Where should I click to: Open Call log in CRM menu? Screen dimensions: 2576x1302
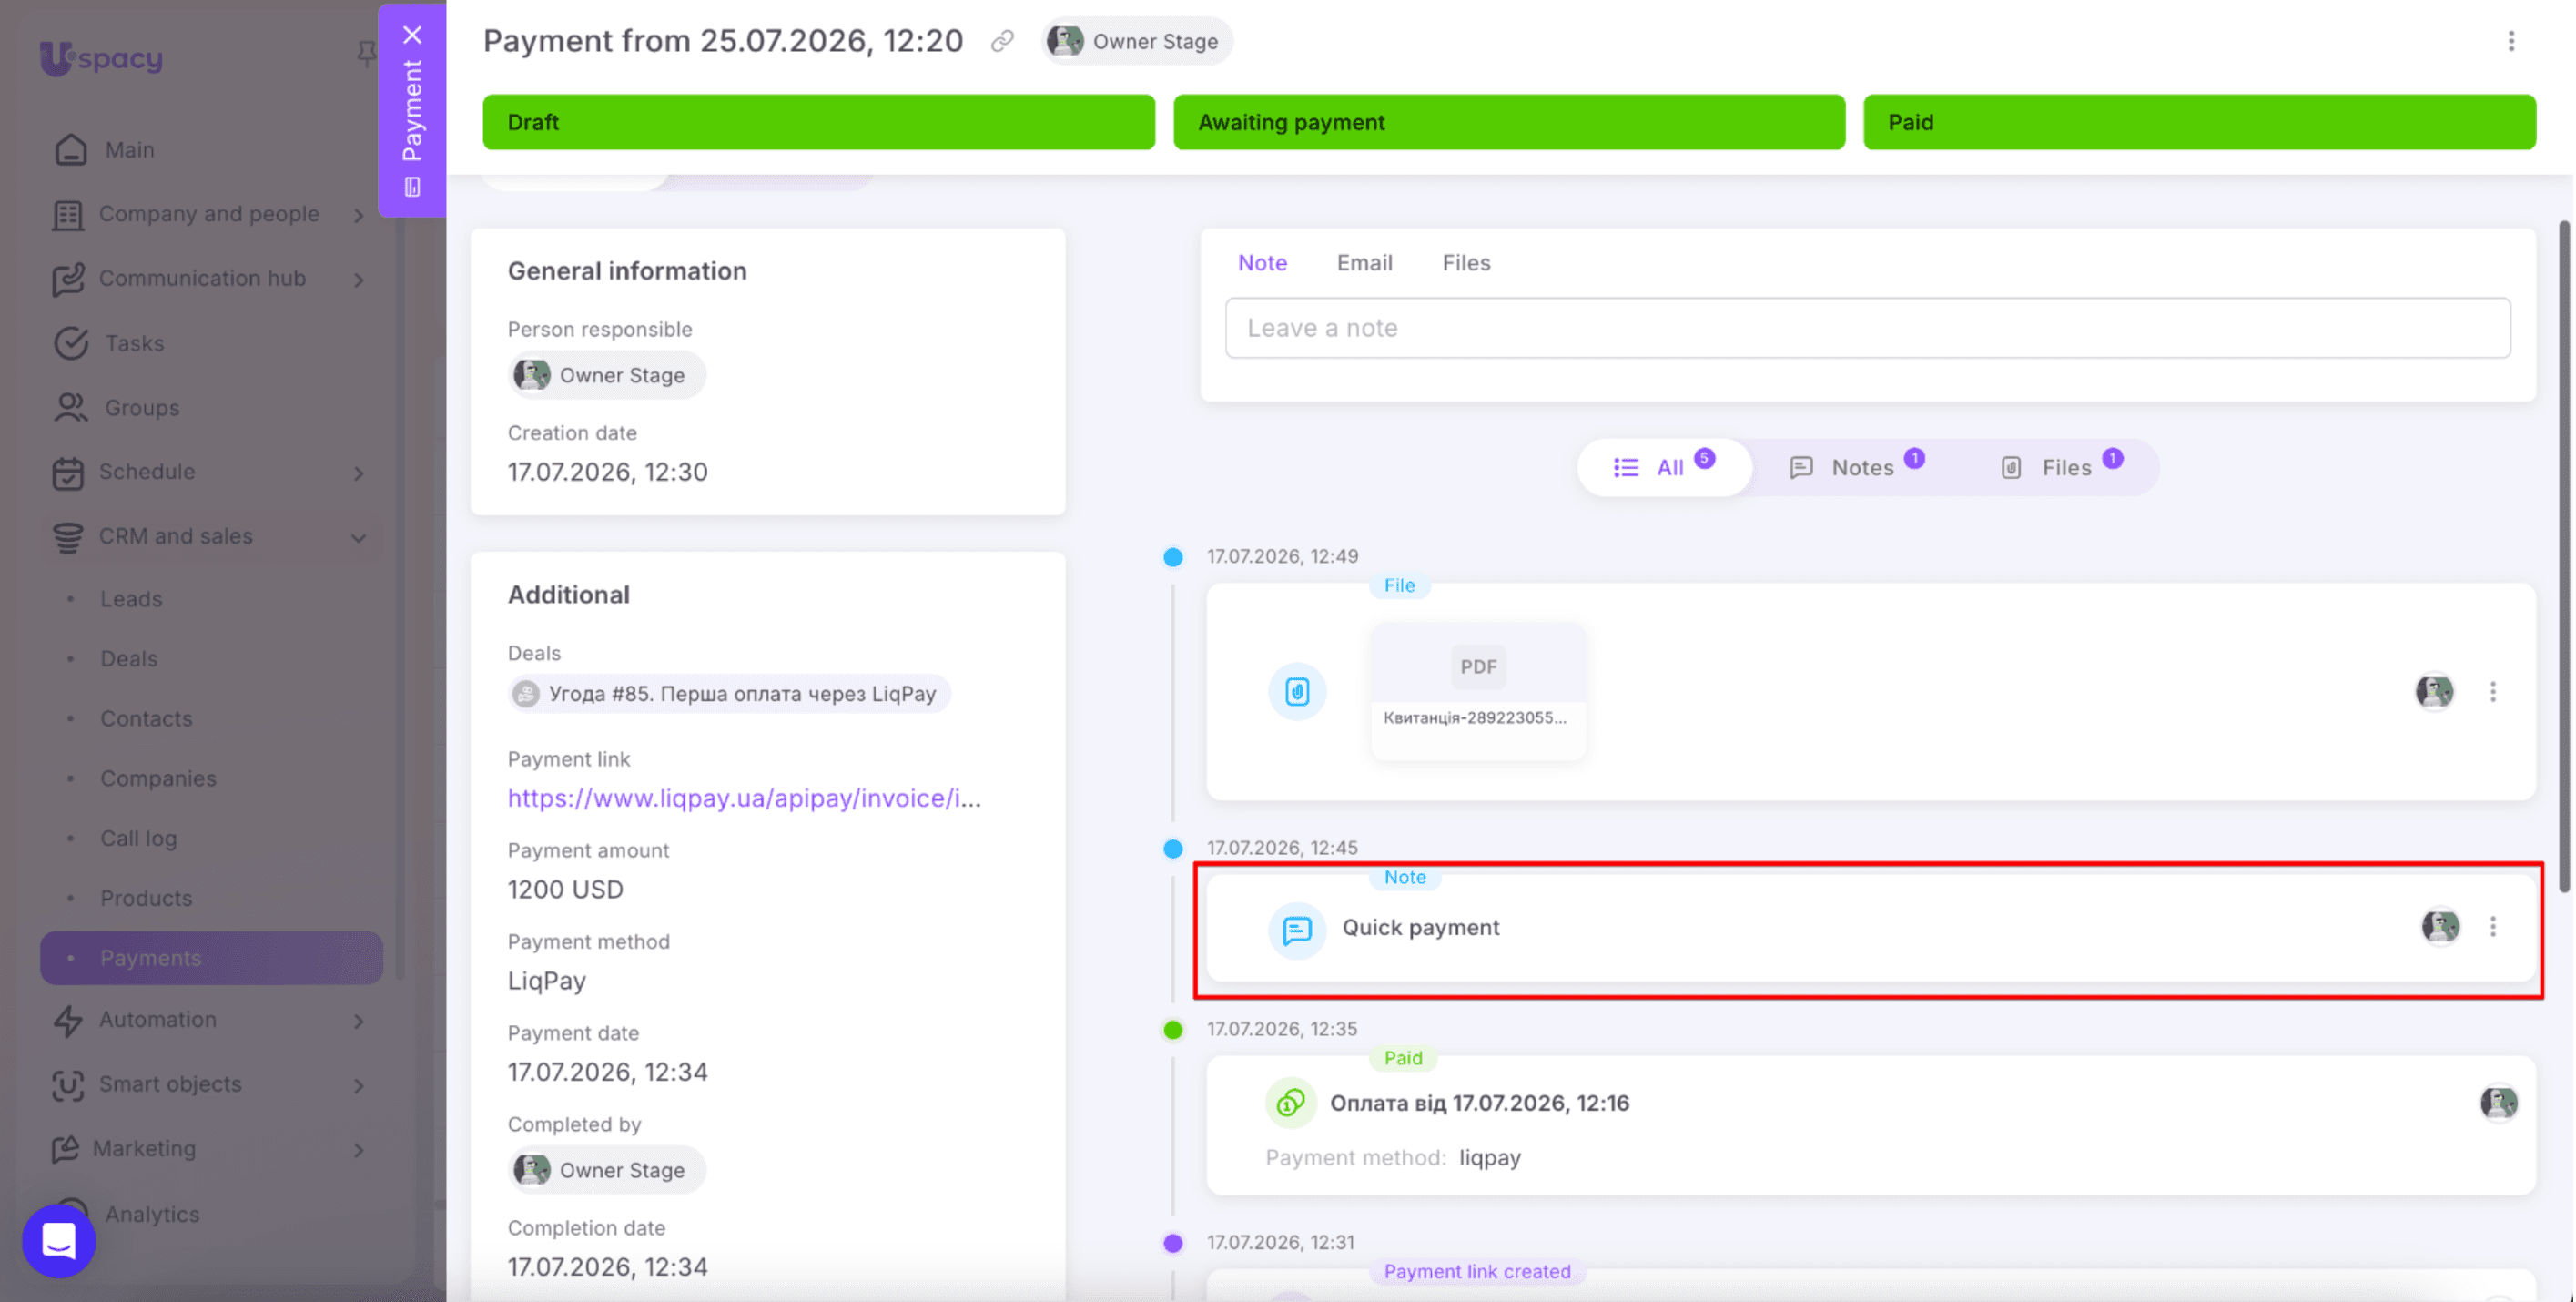click(138, 838)
